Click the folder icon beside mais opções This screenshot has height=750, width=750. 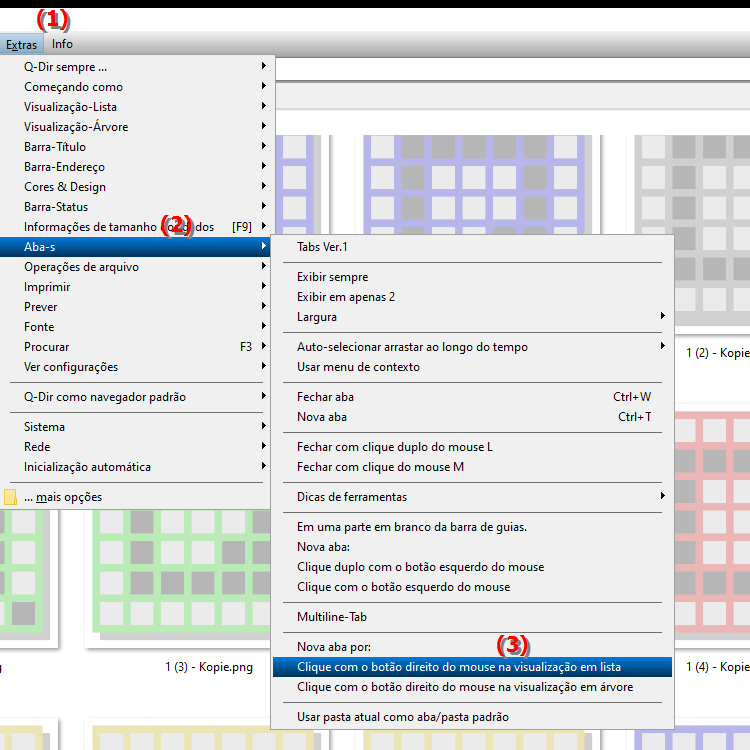point(10,497)
